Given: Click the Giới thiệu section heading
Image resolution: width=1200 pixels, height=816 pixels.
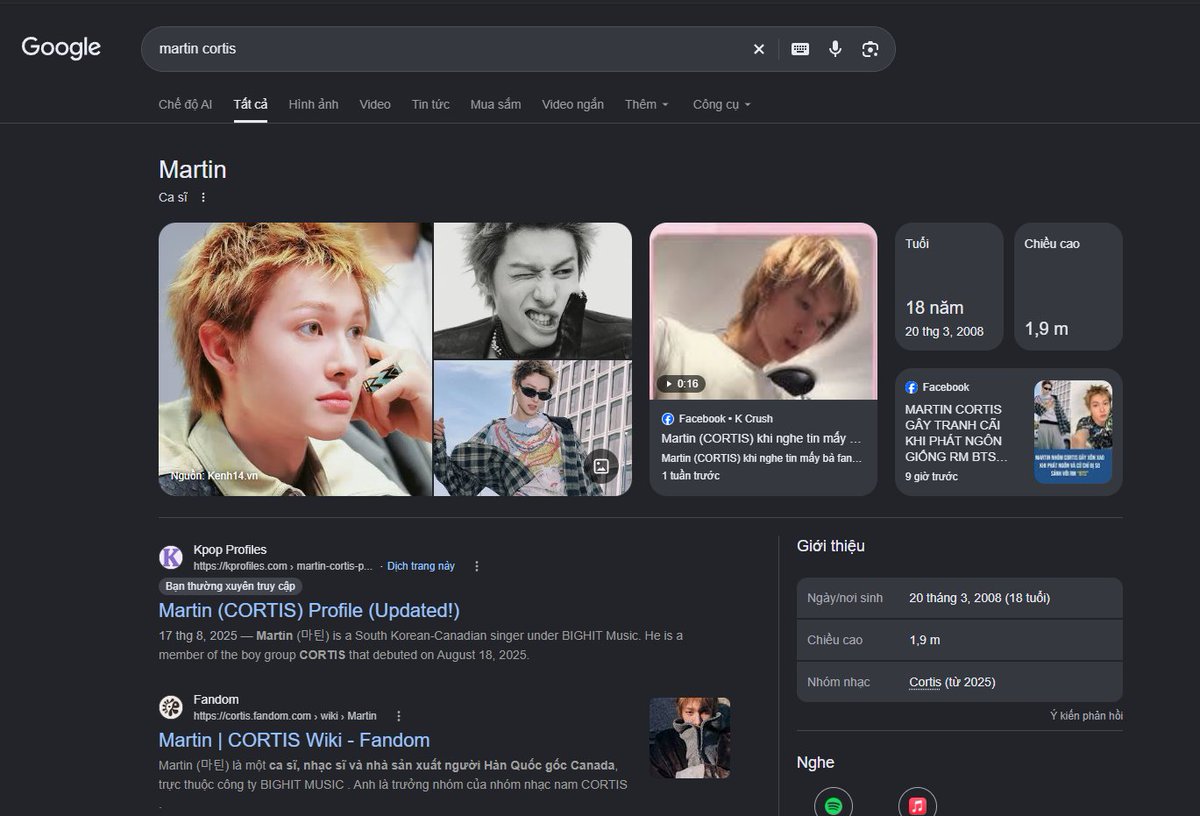Looking at the screenshot, I should [x=831, y=546].
